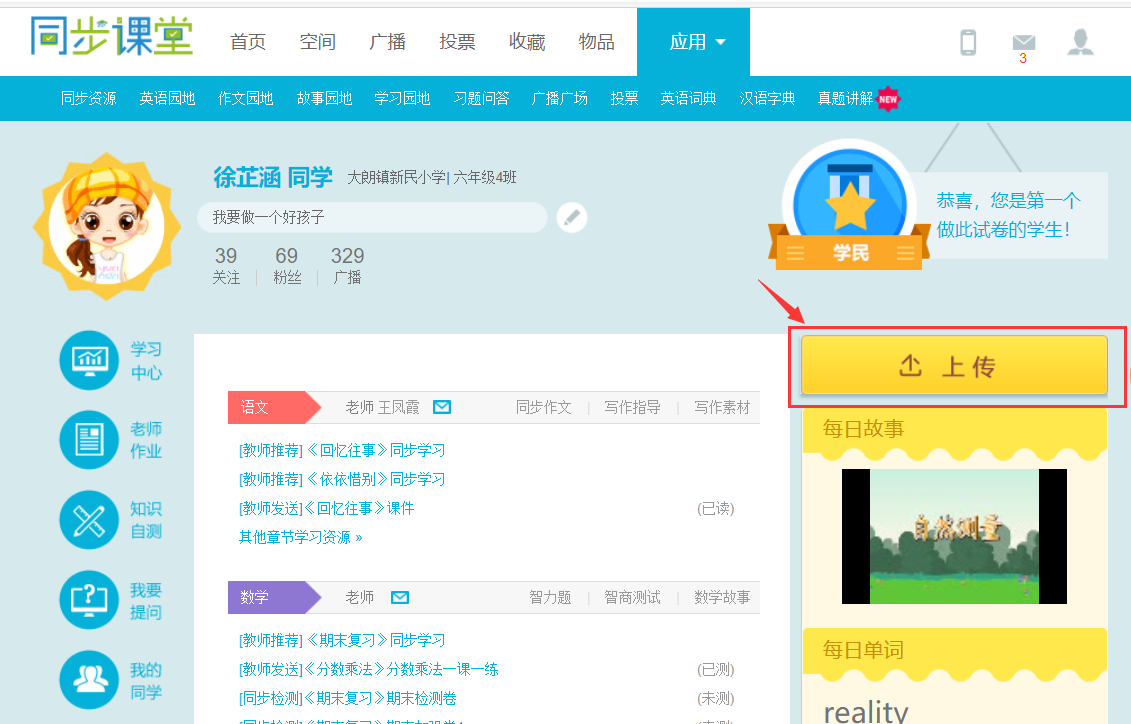Click the 智商测试 link in 数学 section
Image resolution: width=1131 pixels, height=724 pixels.
(632, 597)
